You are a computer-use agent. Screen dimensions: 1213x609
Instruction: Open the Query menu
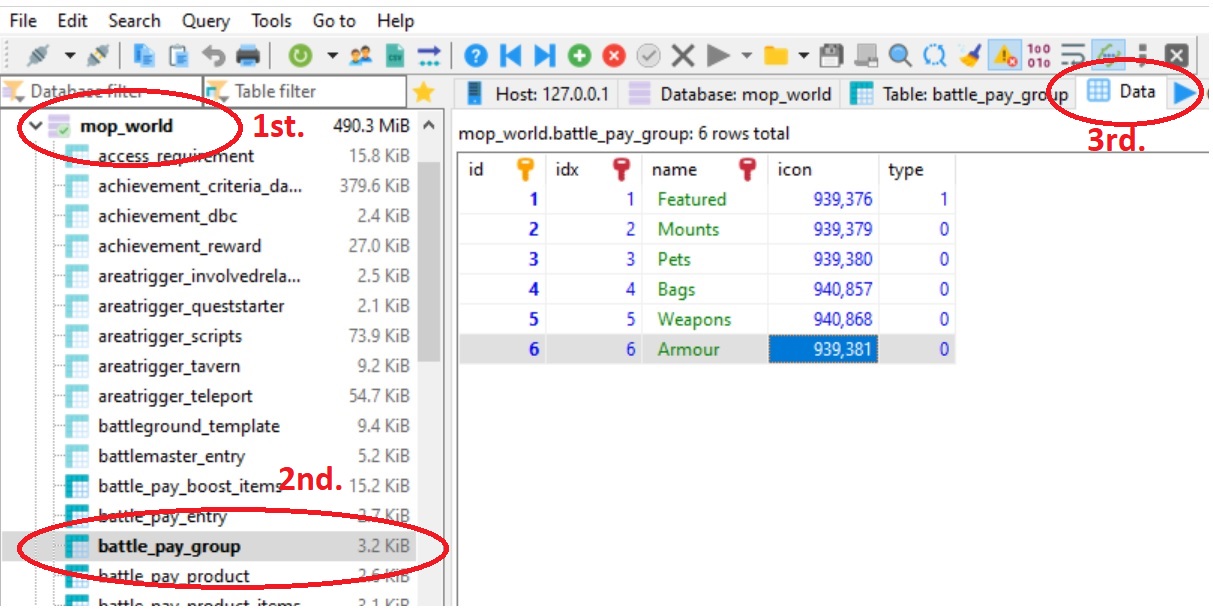coord(204,20)
